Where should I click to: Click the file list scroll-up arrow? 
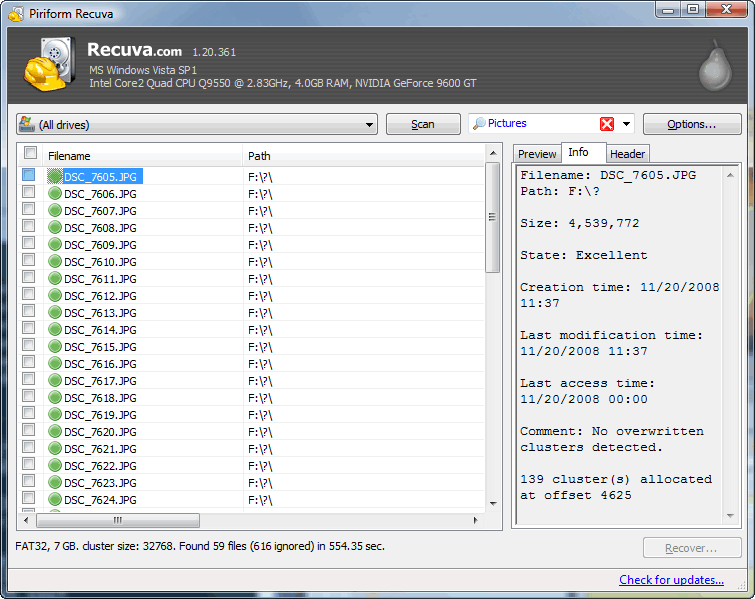pos(493,153)
